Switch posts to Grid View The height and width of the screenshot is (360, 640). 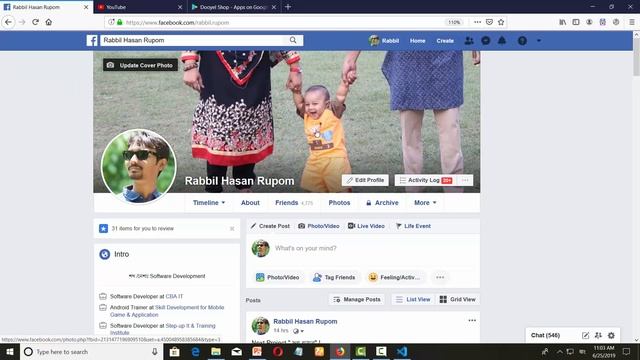[x=458, y=299]
